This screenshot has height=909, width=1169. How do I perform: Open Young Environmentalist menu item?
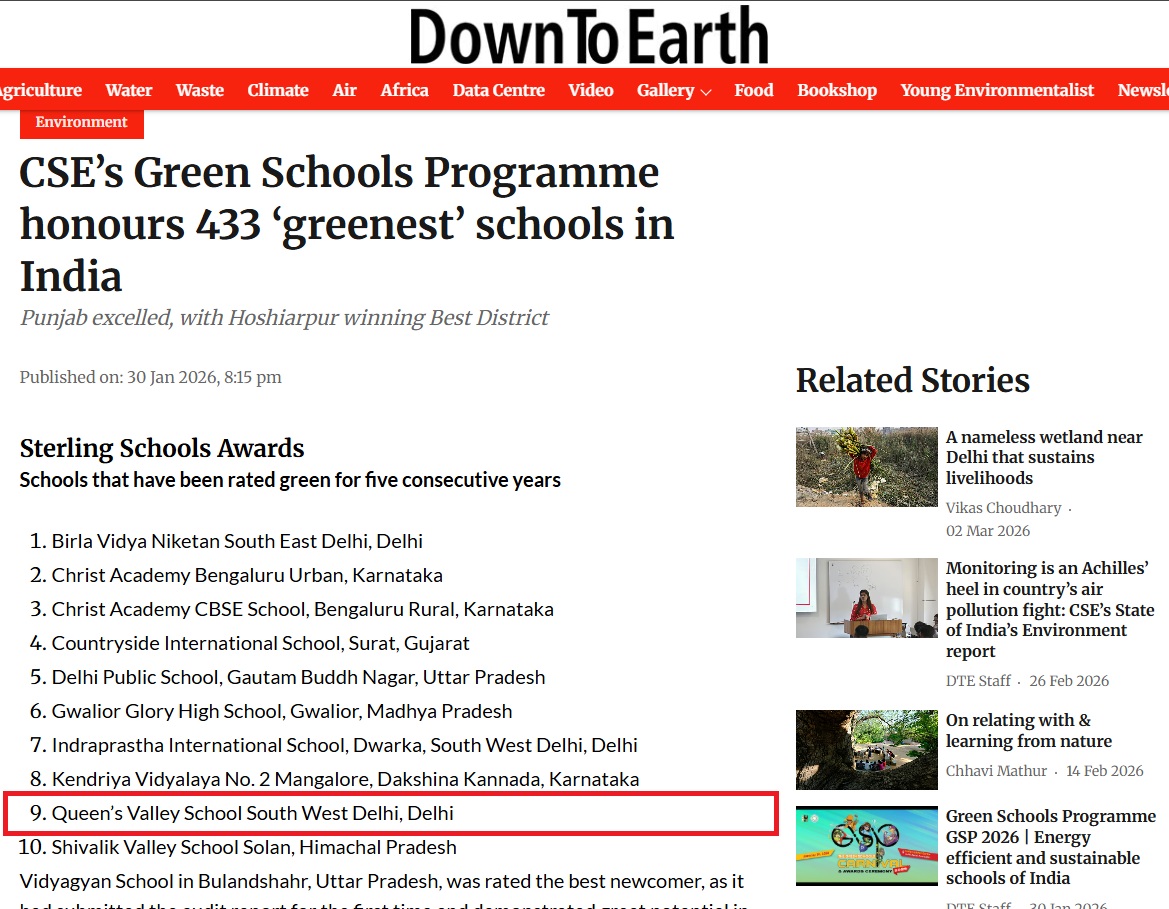coord(997,90)
